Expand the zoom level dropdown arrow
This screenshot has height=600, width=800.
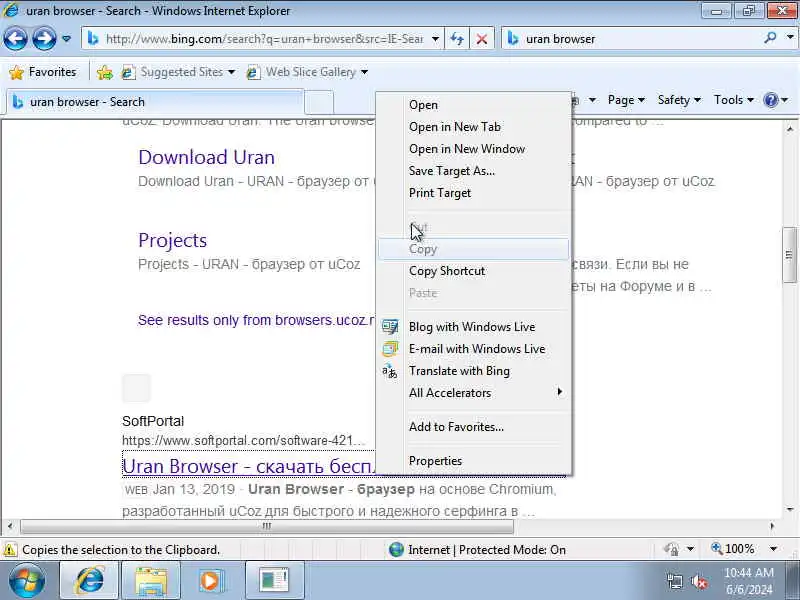tap(773, 549)
